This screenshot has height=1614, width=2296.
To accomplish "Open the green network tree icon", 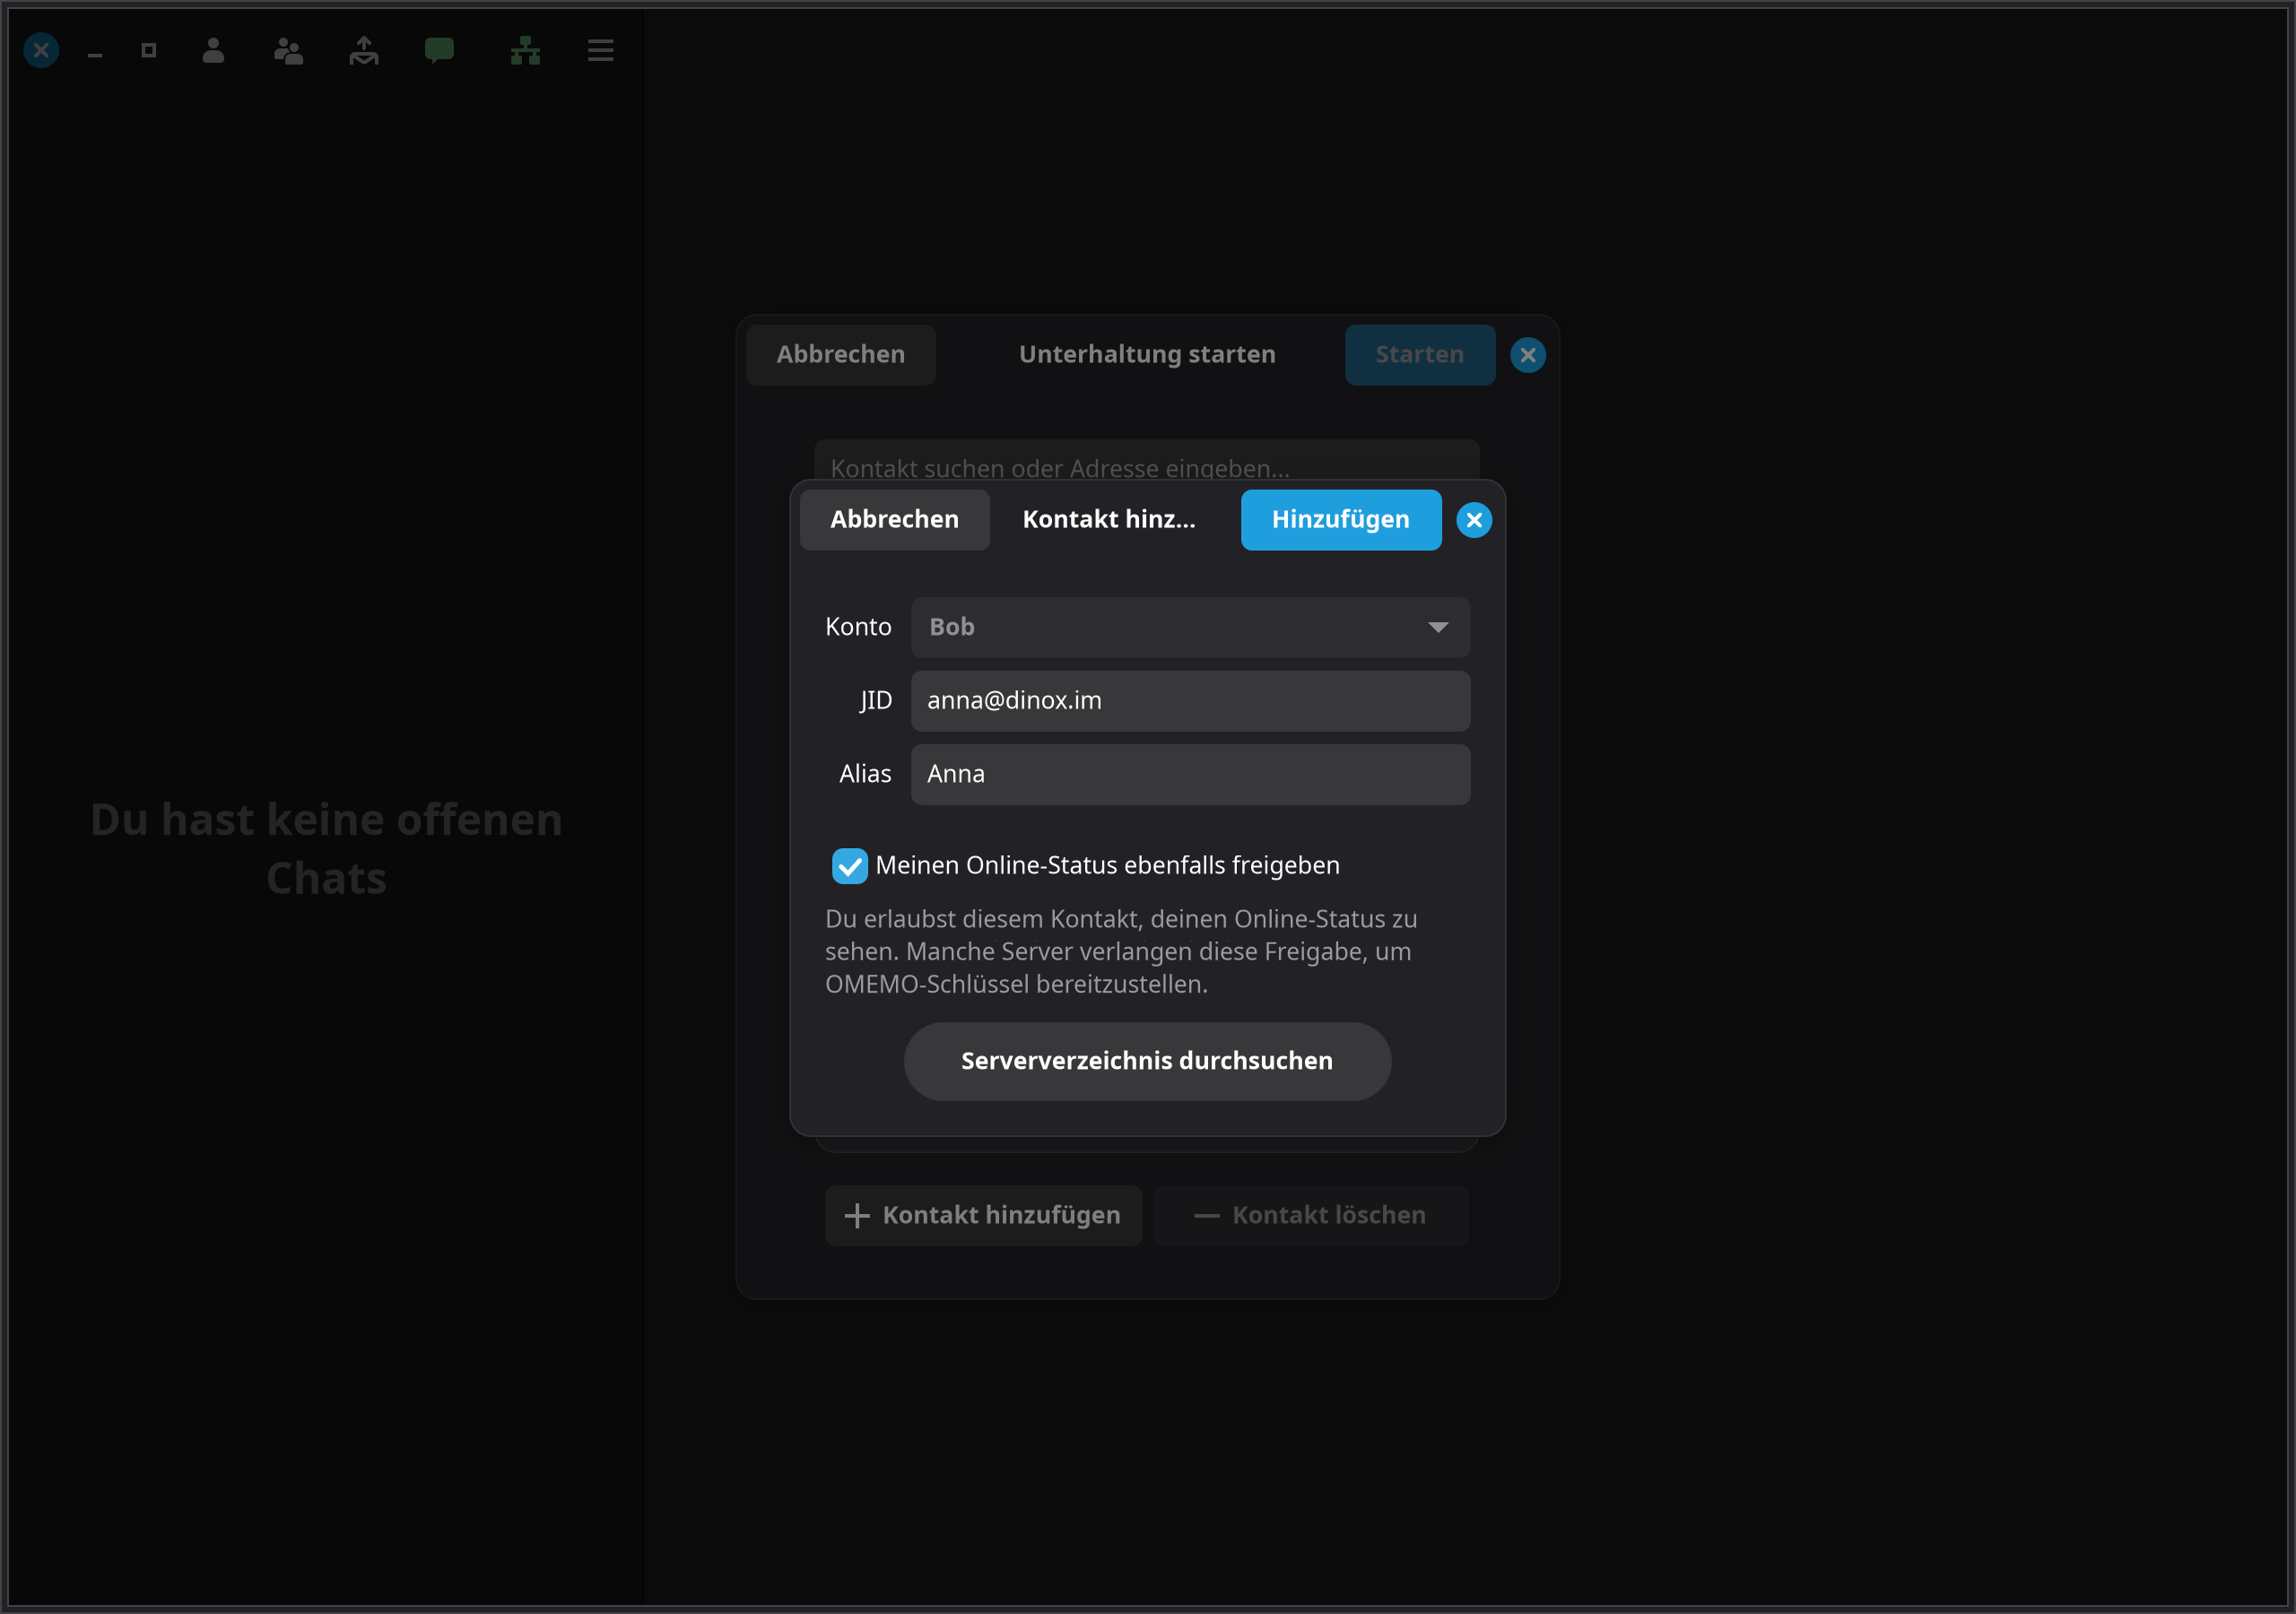I will click(525, 50).
